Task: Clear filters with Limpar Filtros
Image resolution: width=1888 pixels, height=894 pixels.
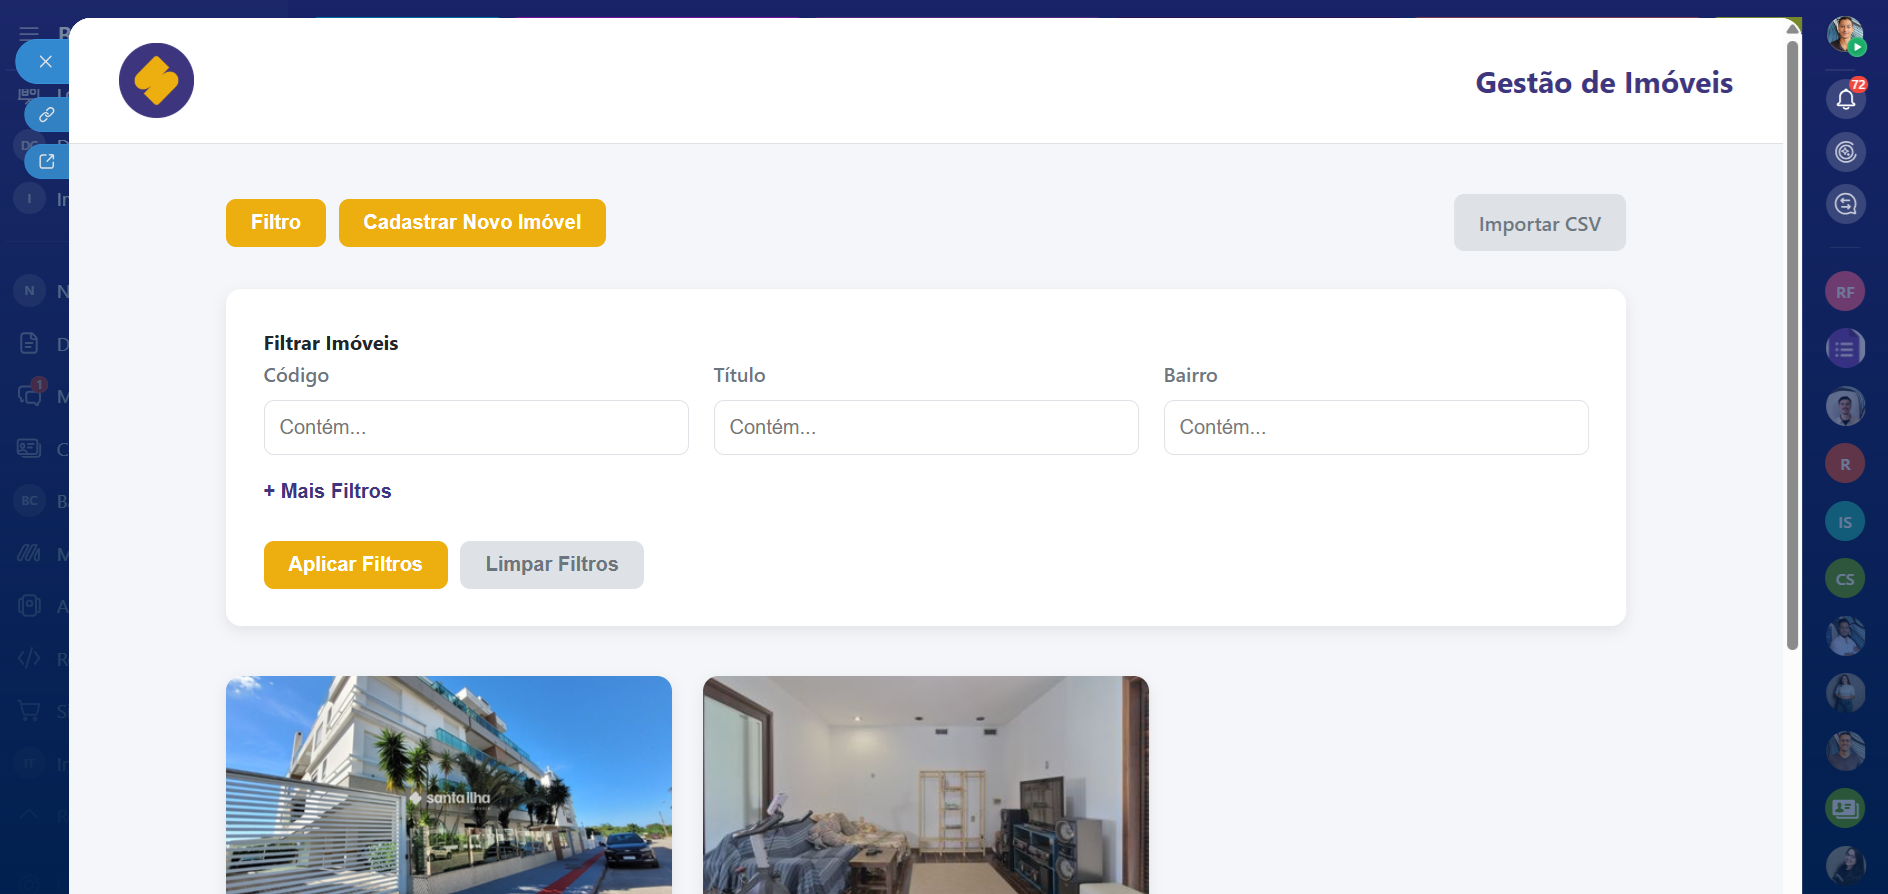Action: (x=552, y=565)
